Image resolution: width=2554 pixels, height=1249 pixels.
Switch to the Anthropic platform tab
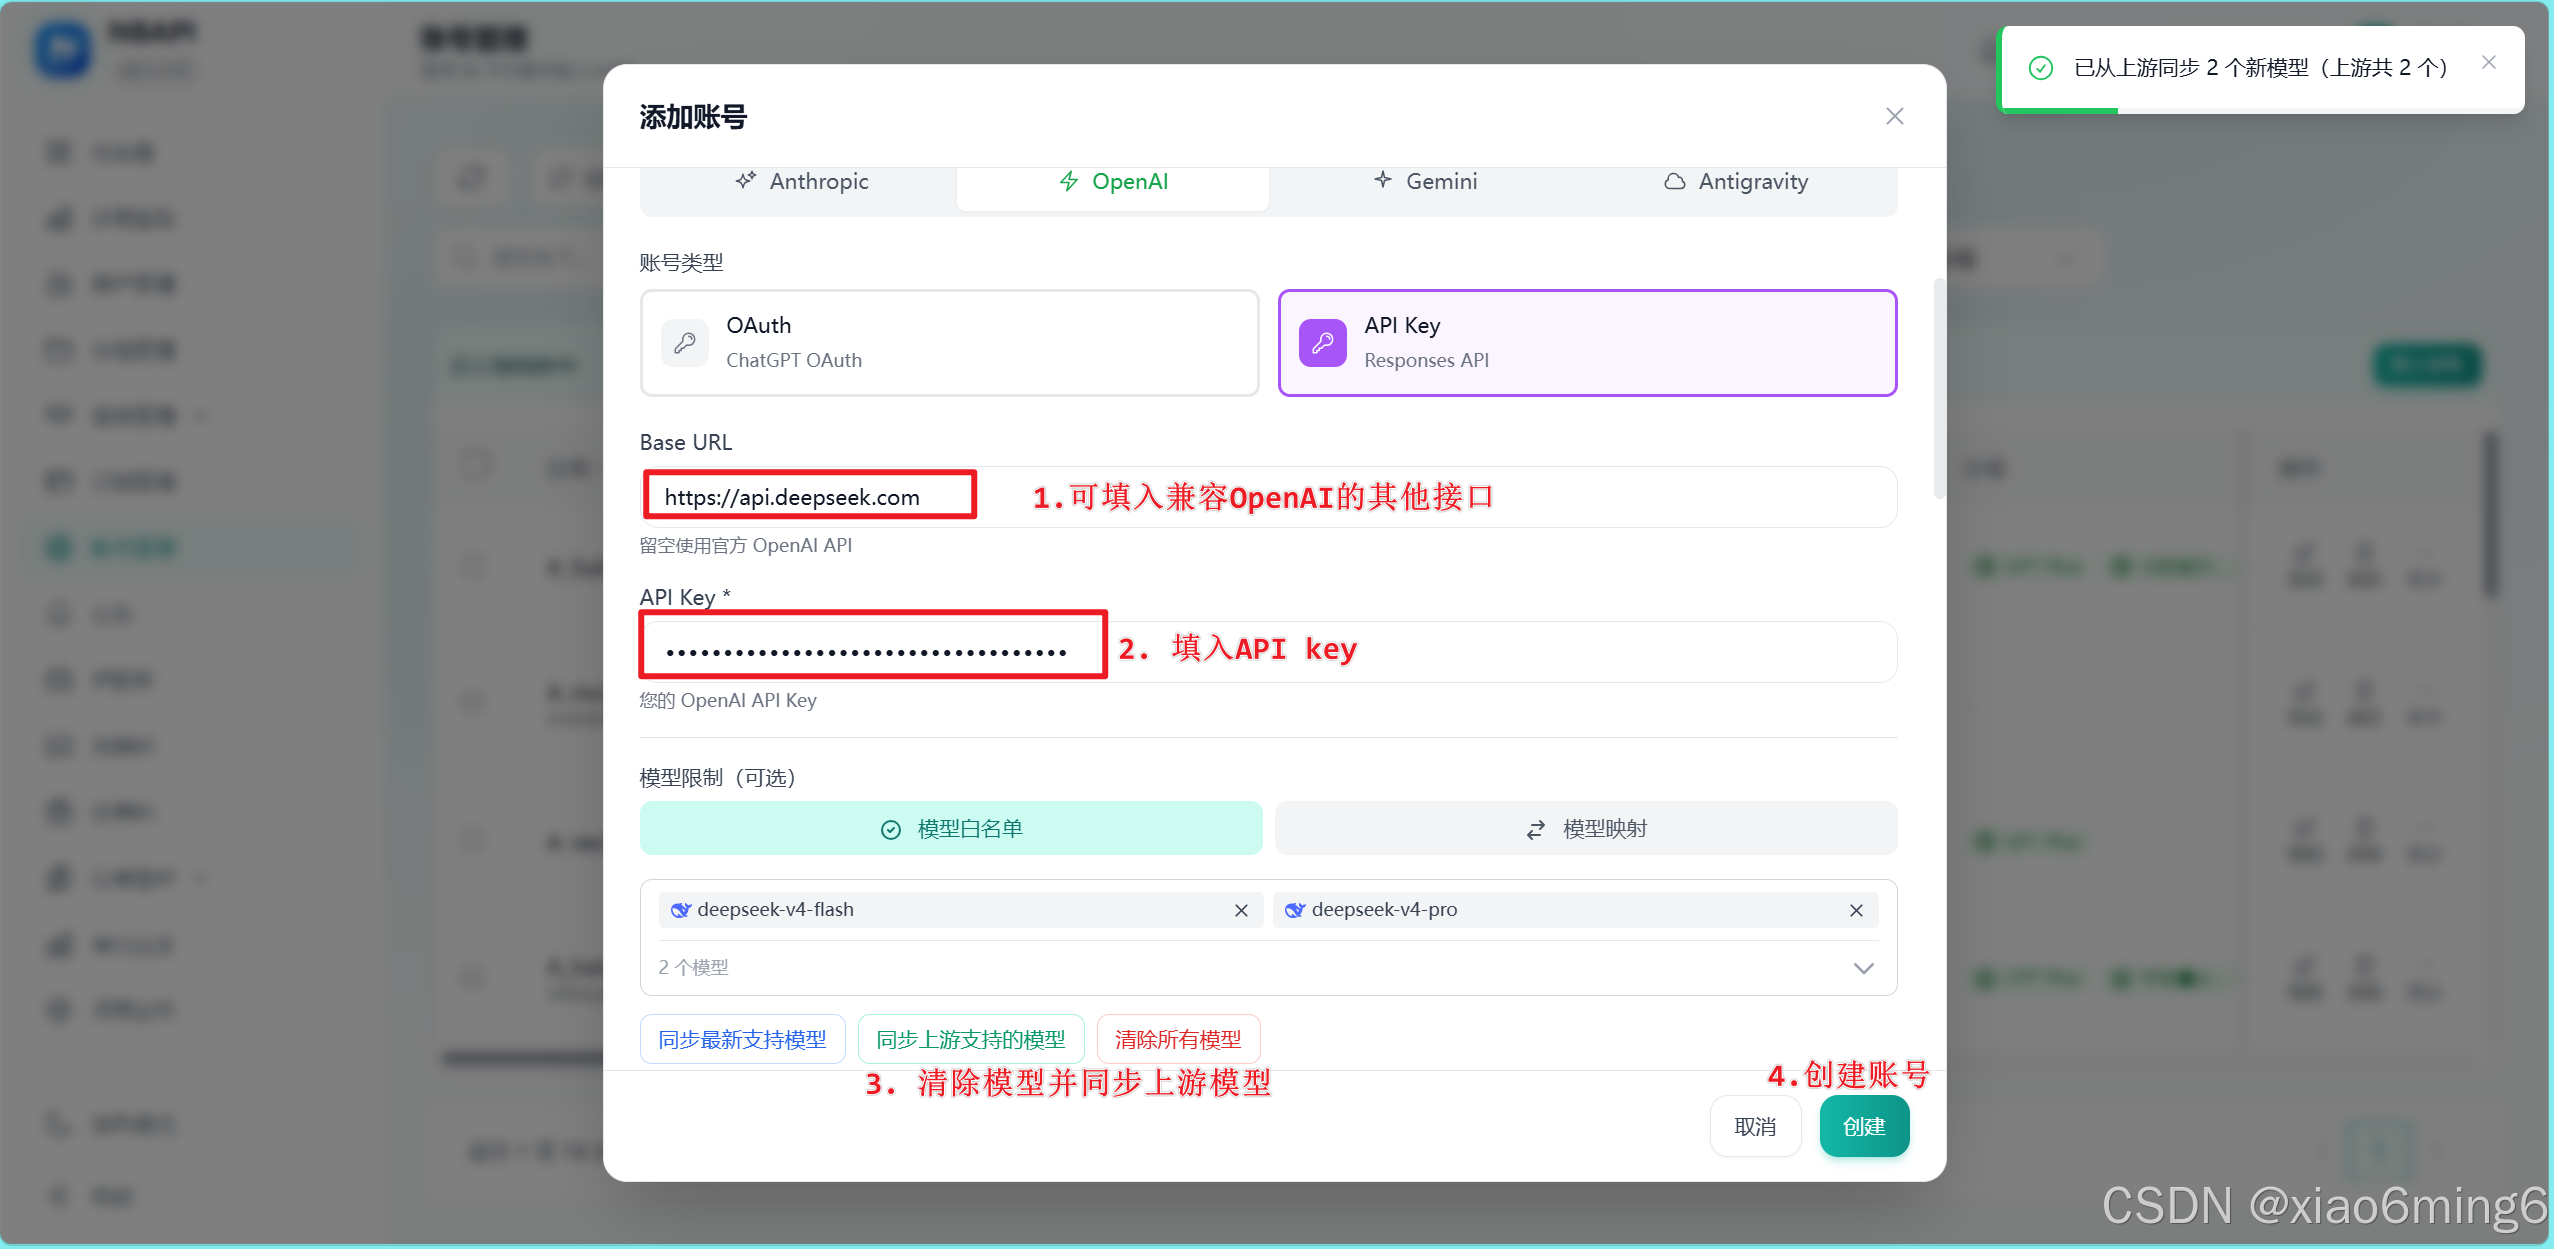[801, 181]
